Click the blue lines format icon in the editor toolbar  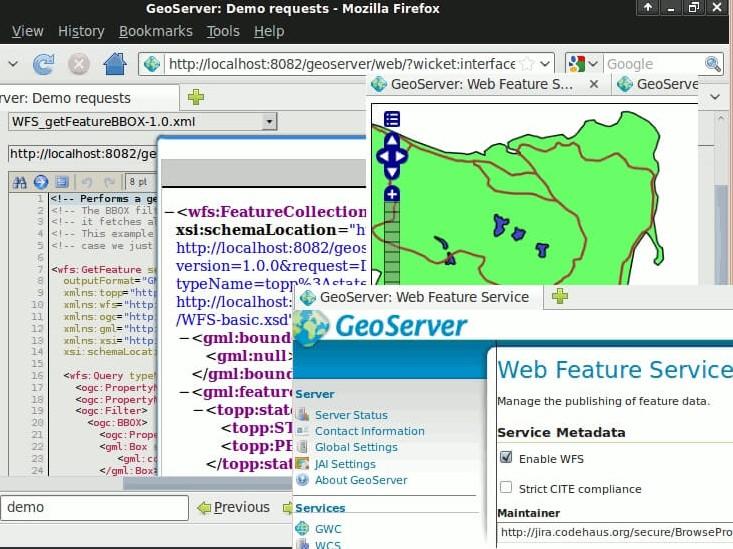[62, 182]
